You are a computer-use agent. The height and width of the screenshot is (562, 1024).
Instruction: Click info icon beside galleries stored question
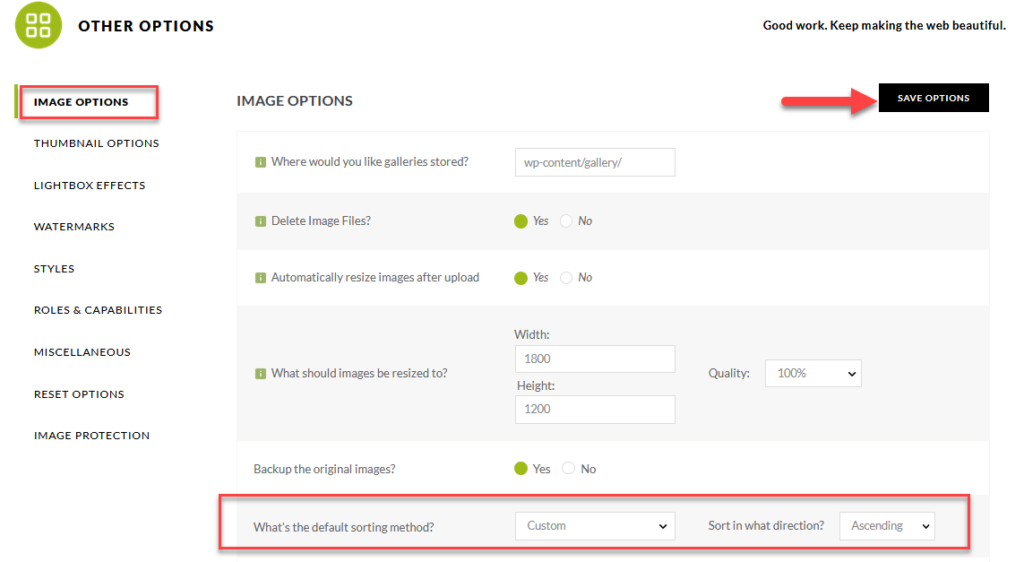coord(261,162)
